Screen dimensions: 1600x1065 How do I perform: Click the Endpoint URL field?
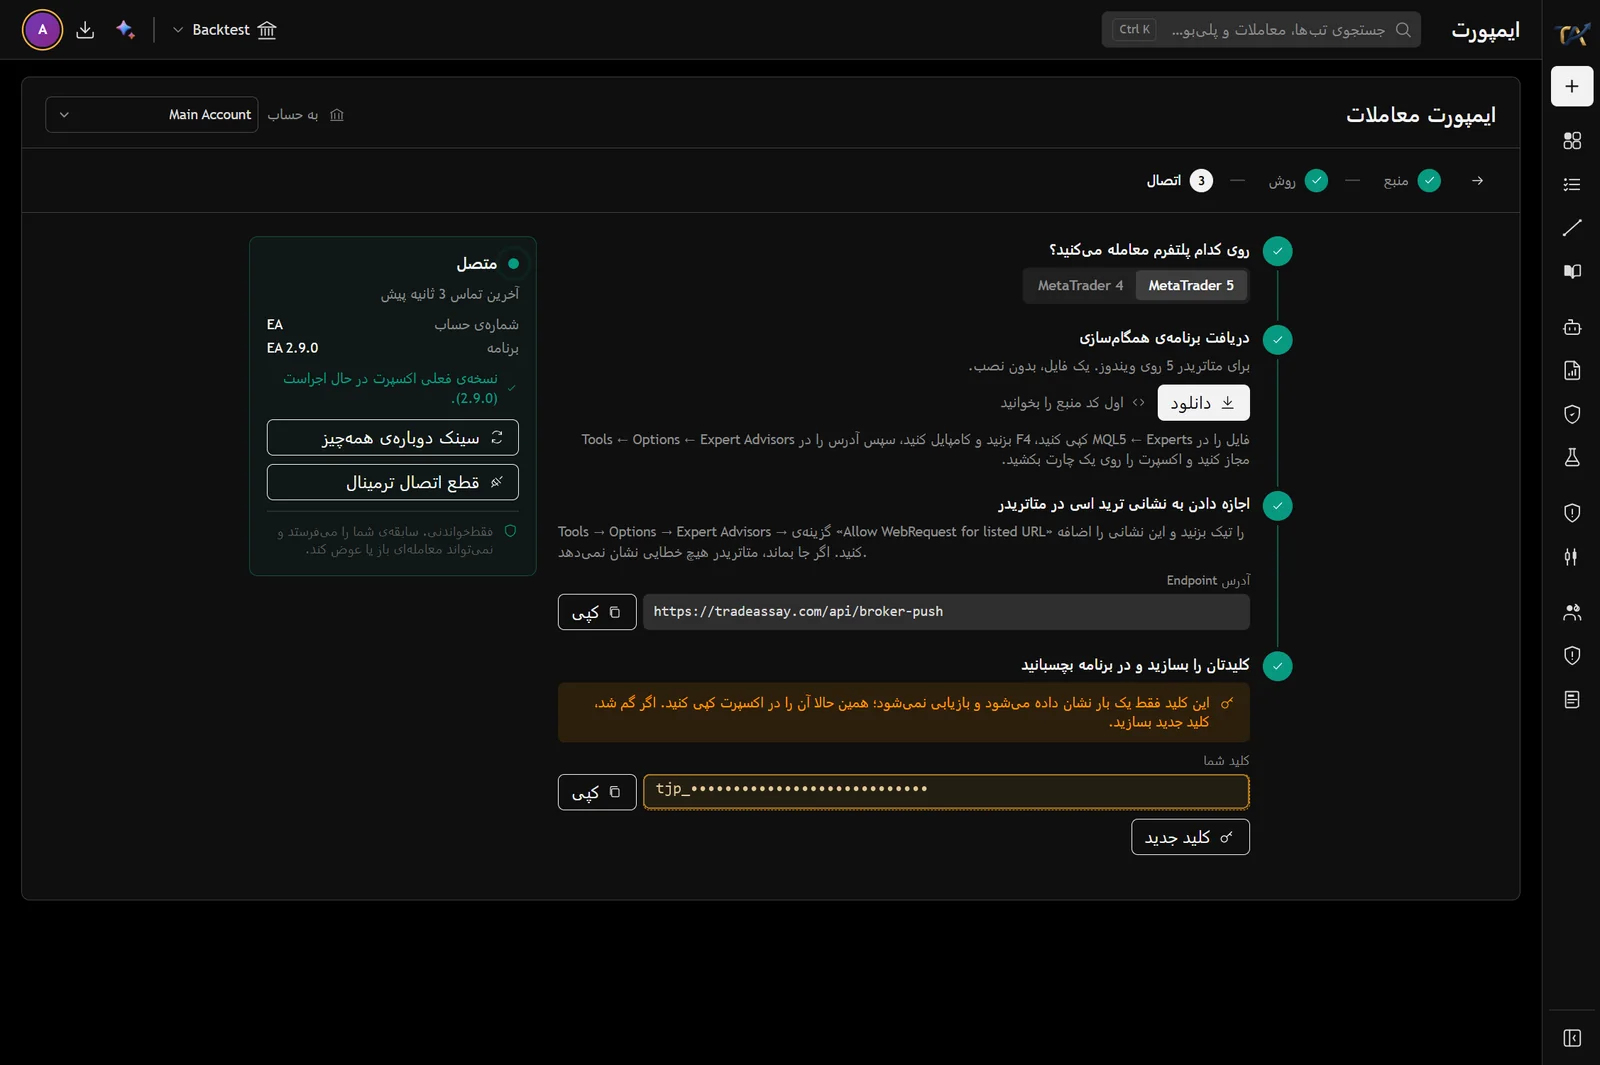946,612
